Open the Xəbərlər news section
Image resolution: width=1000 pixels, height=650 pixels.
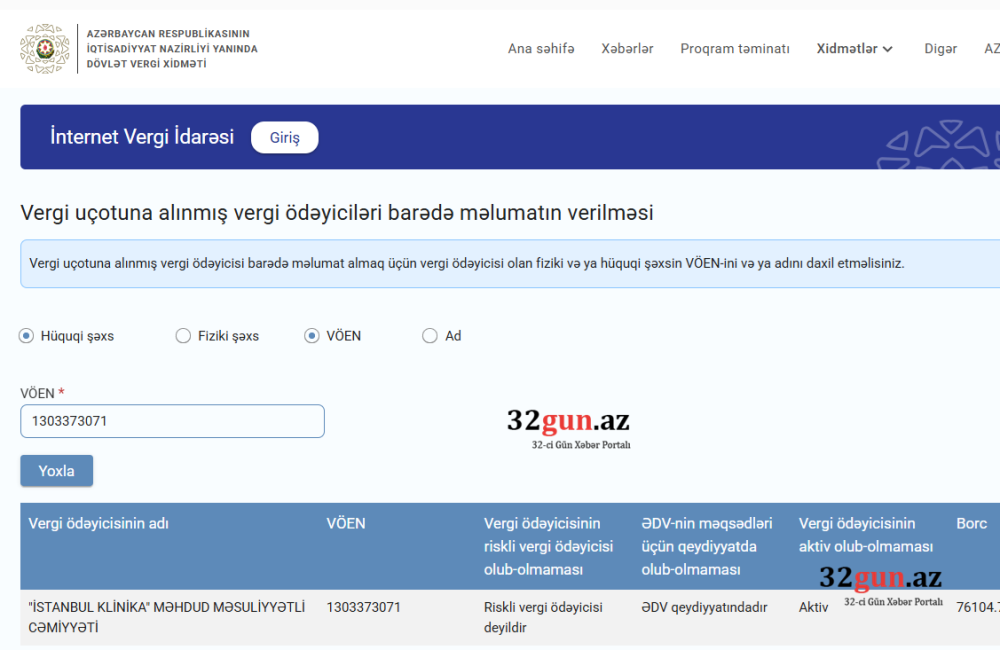click(627, 48)
